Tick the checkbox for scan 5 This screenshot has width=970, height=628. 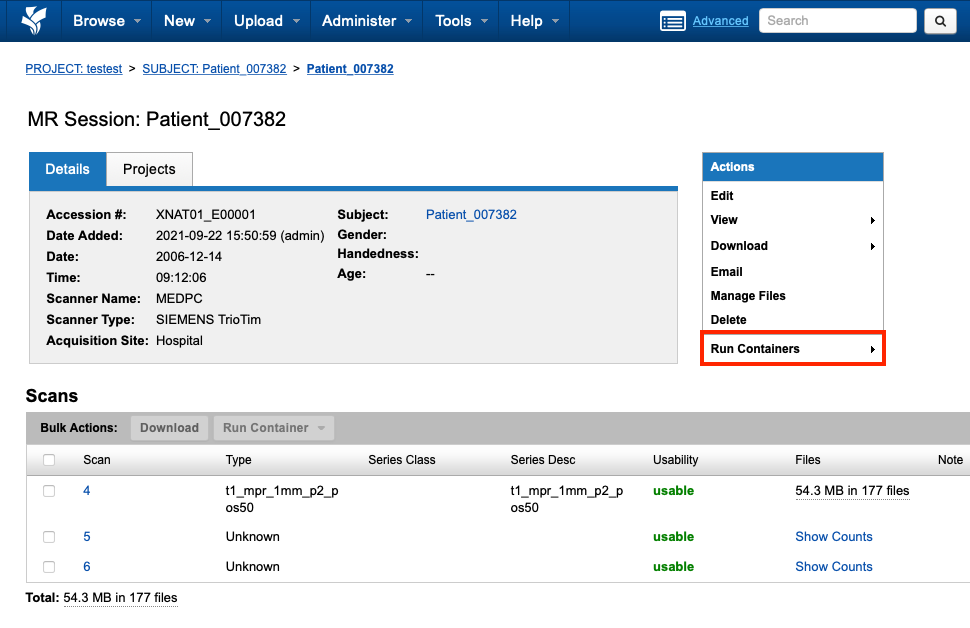tap(49, 537)
